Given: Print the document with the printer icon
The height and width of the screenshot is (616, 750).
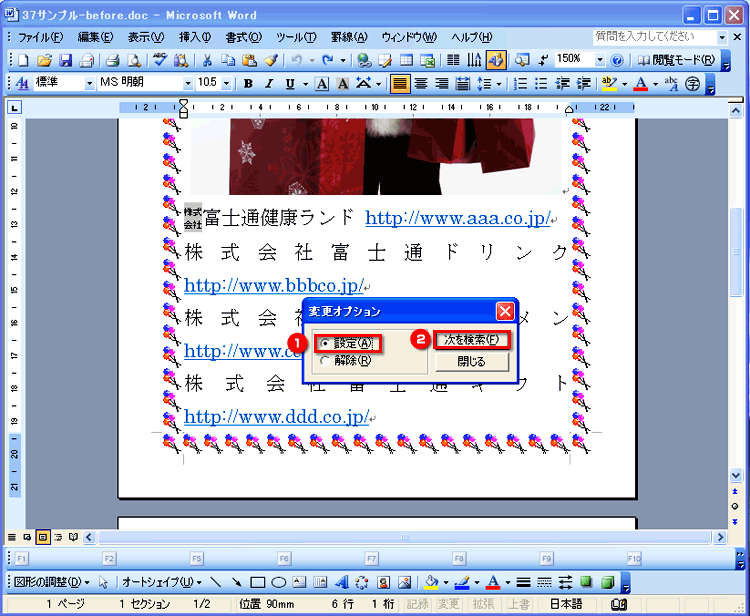Looking at the screenshot, I should (x=112, y=60).
